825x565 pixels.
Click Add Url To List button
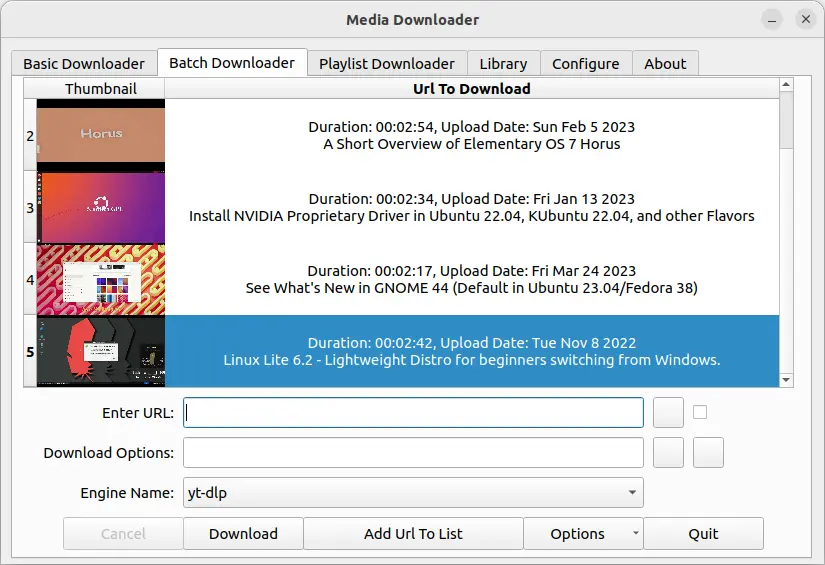413,533
